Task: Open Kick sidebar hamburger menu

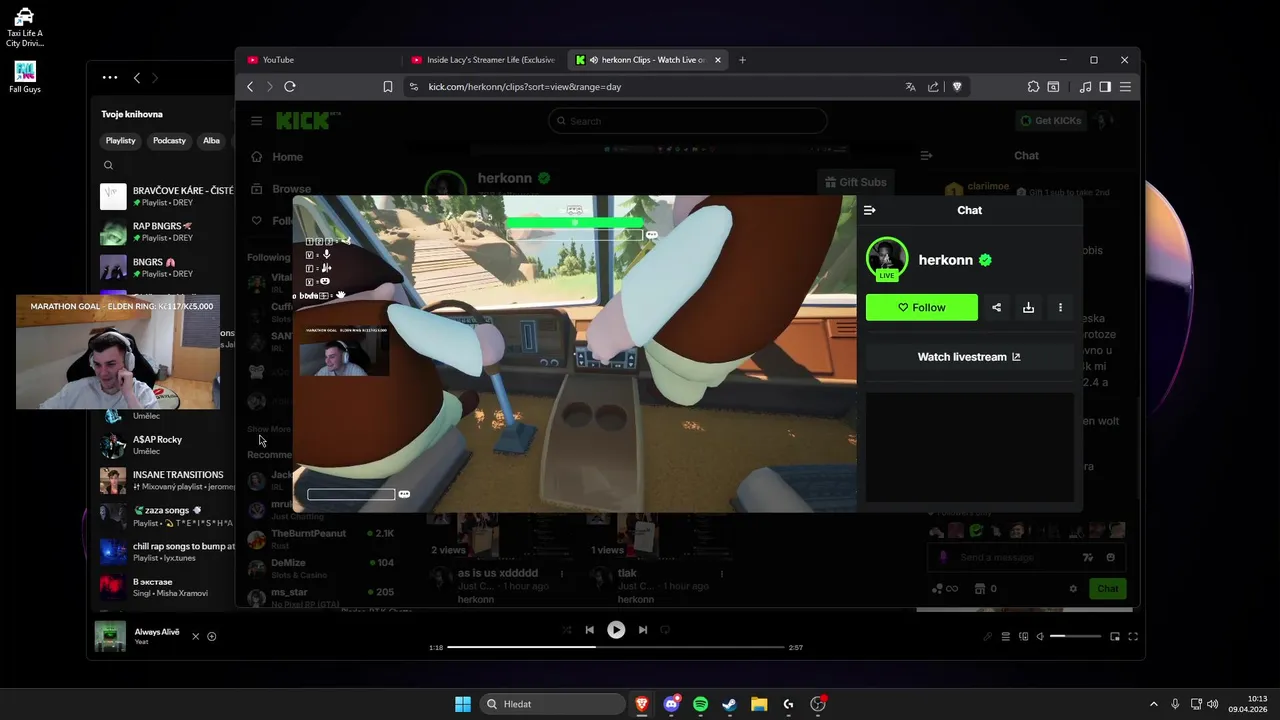Action: click(x=256, y=121)
